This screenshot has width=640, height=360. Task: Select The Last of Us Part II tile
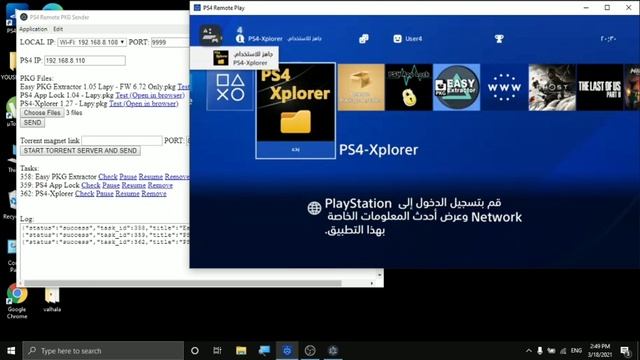tap(600, 87)
